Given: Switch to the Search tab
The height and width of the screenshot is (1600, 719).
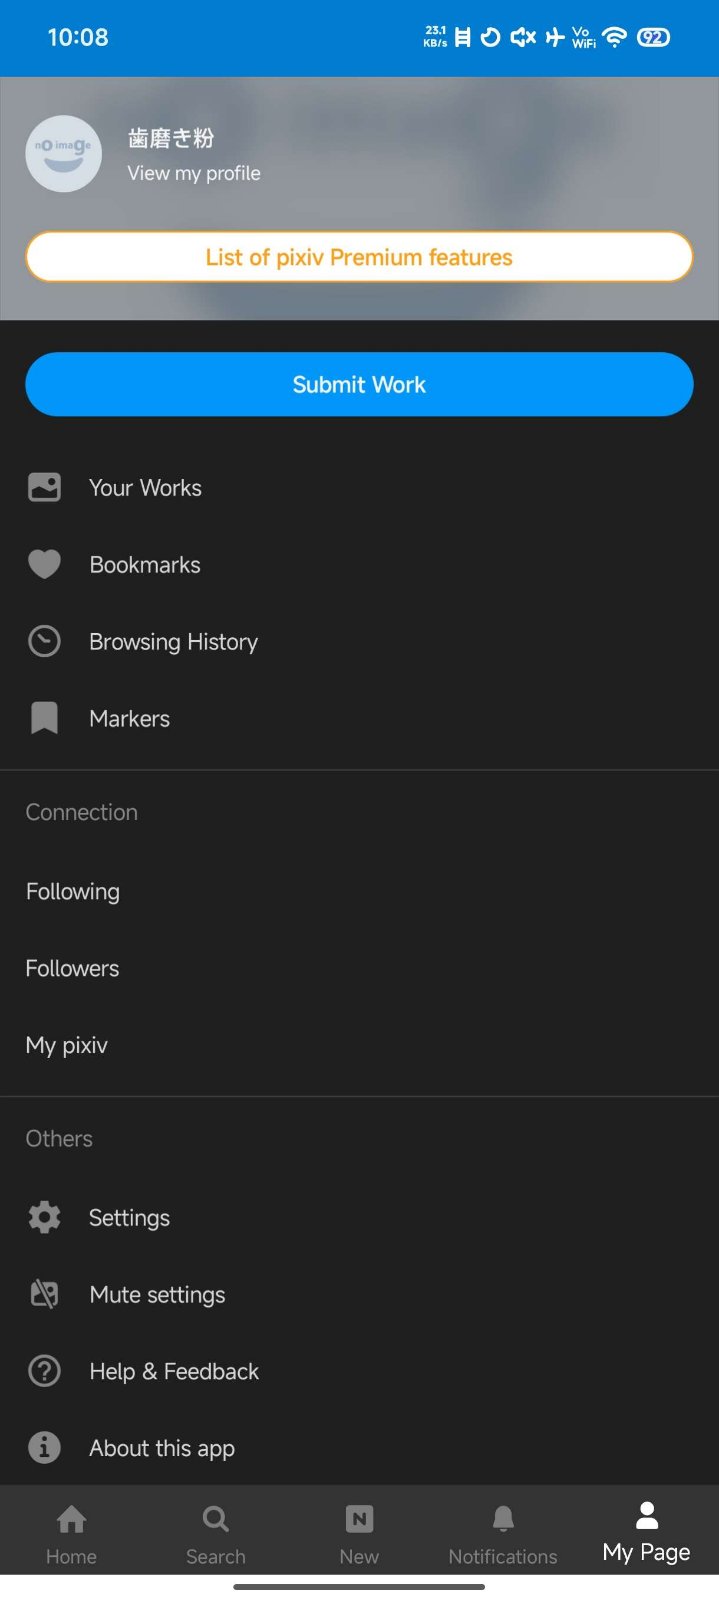Looking at the screenshot, I should click(215, 1533).
